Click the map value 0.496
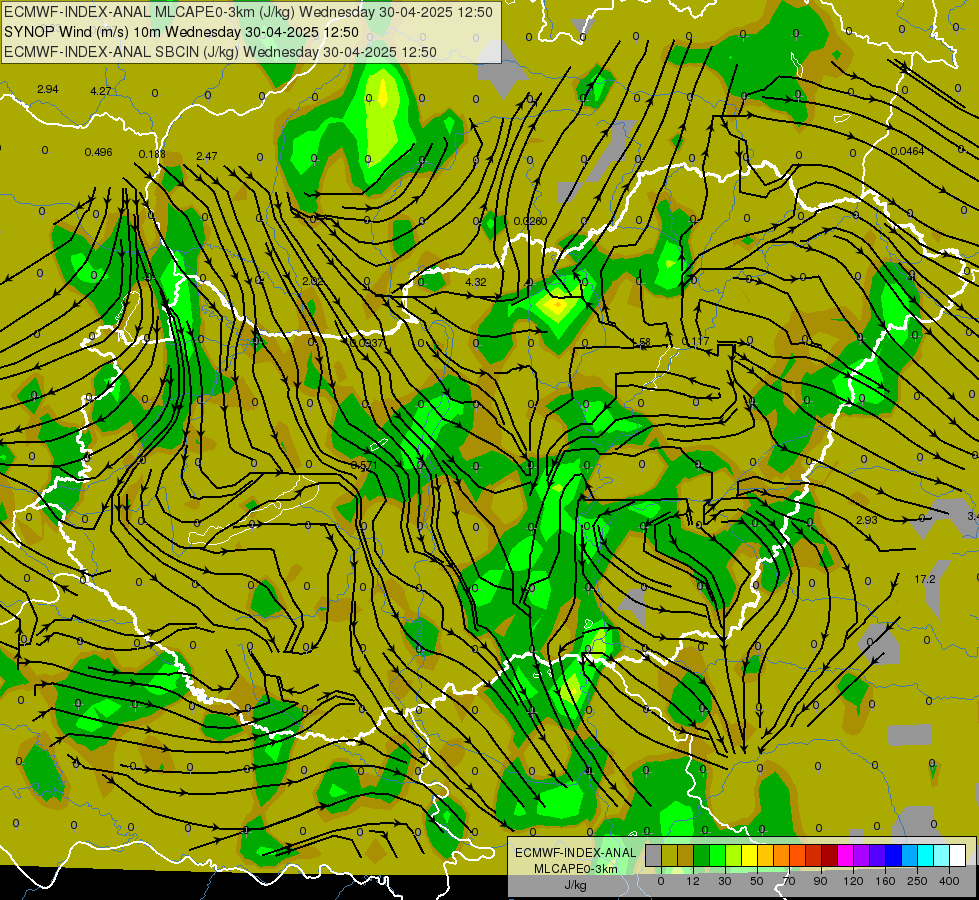 tap(99, 152)
